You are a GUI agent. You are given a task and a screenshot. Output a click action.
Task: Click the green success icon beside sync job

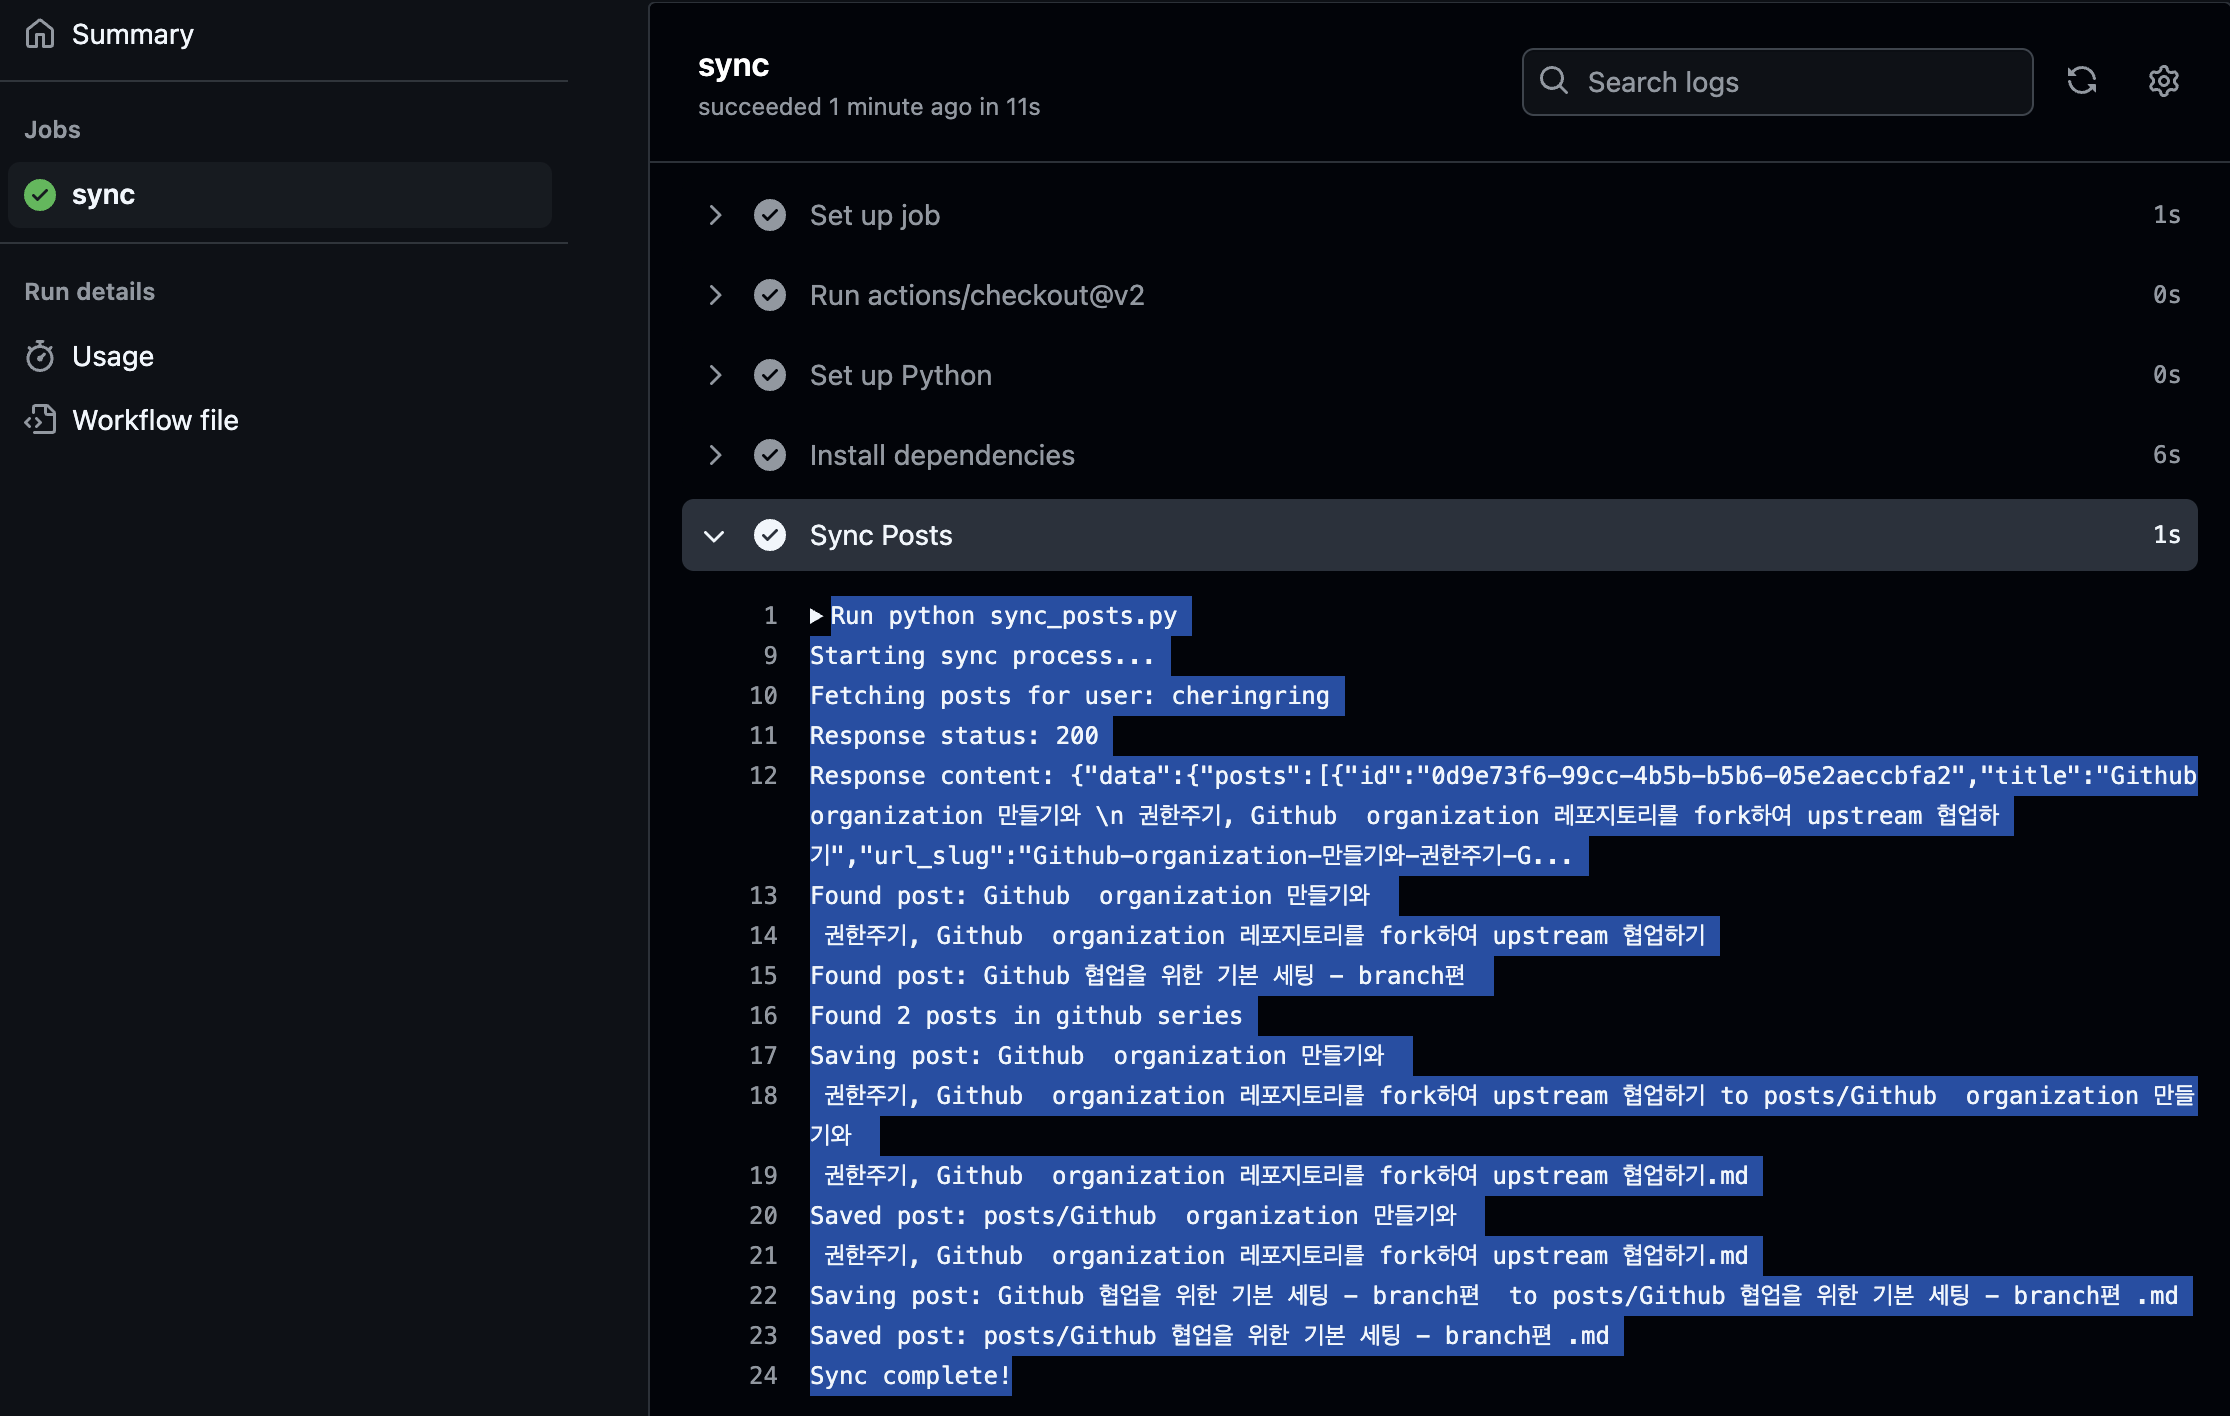point(40,195)
